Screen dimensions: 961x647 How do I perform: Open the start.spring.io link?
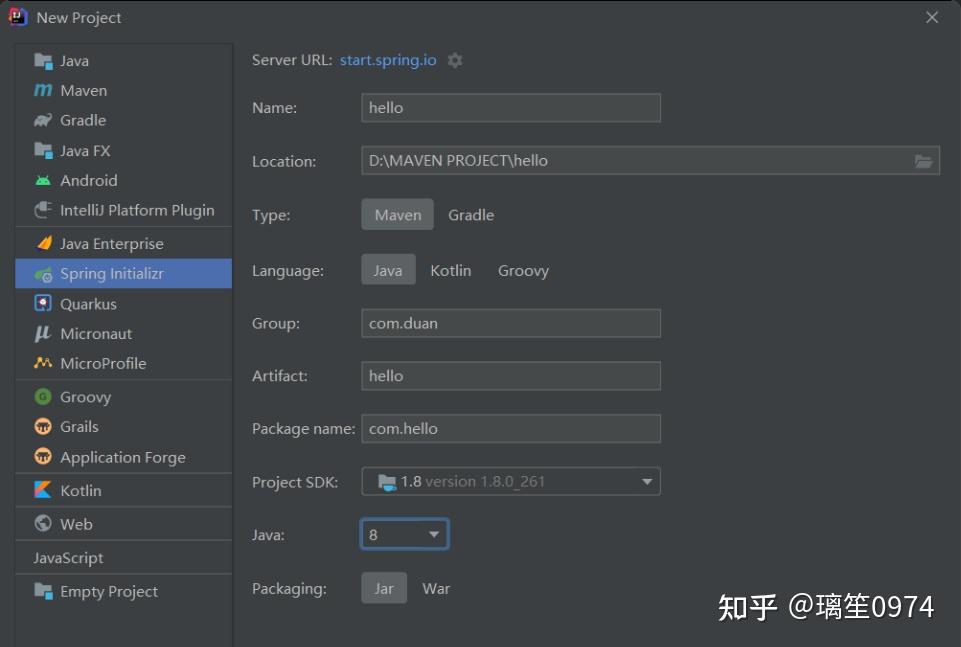point(387,60)
